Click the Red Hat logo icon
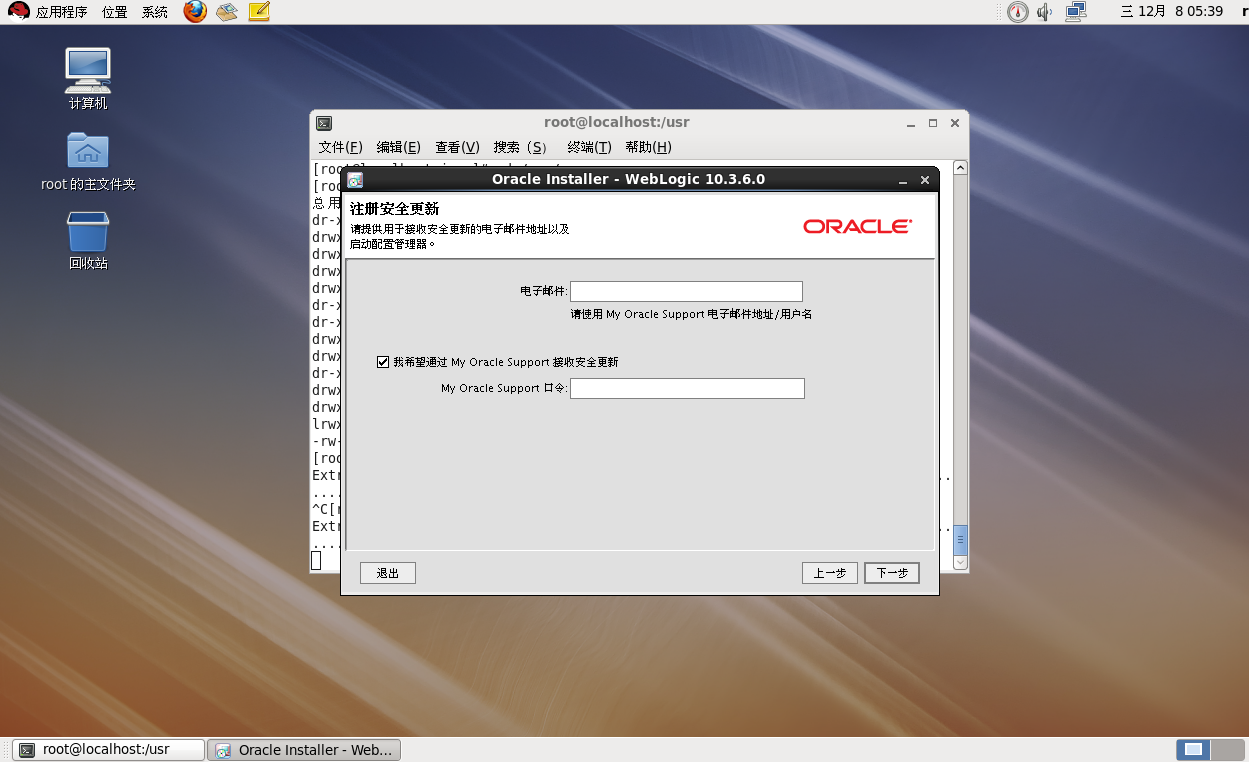The image size is (1249, 762). [x=18, y=12]
